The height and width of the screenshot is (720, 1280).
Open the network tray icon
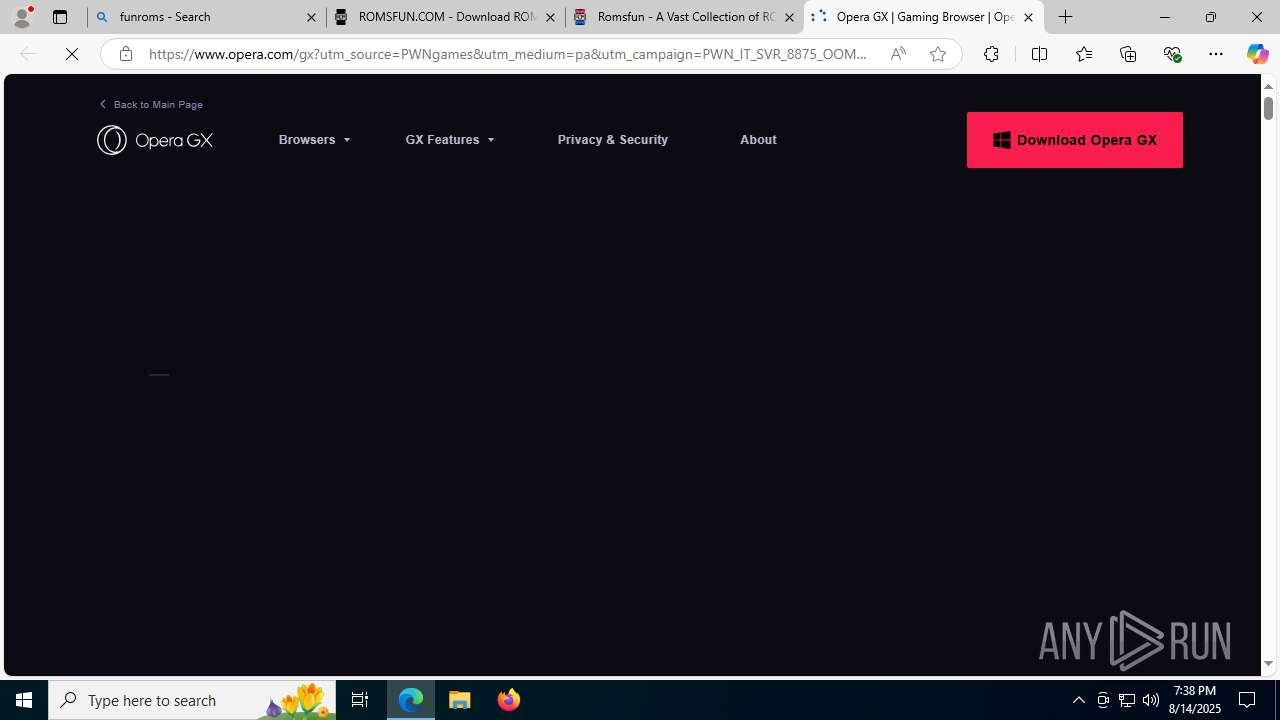1127,700
